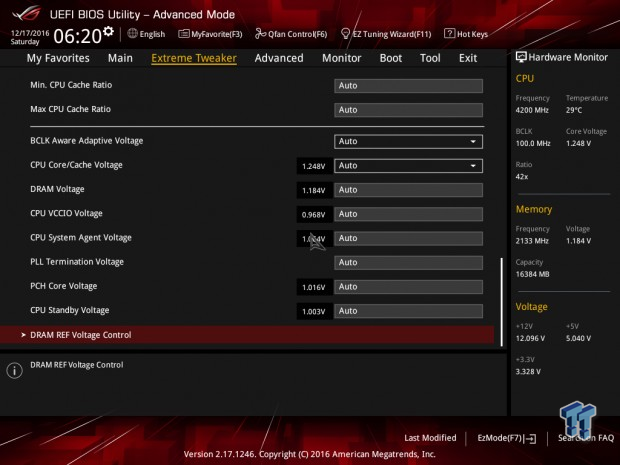Open MyFavorite(F3) text link
The width and height of the screenshot is (620, 465).
217,34
